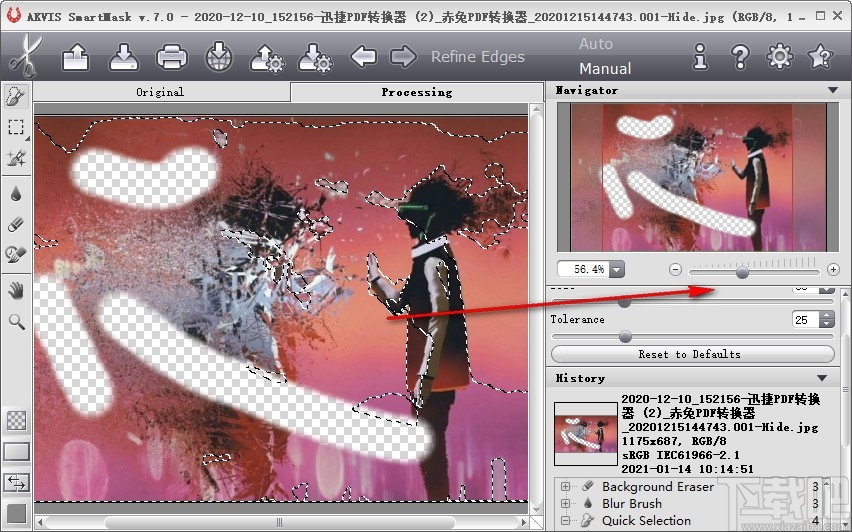The image size is (852, 532).
Task: Select the Quick Selection brush tool
Action: (x=16, y=97)
